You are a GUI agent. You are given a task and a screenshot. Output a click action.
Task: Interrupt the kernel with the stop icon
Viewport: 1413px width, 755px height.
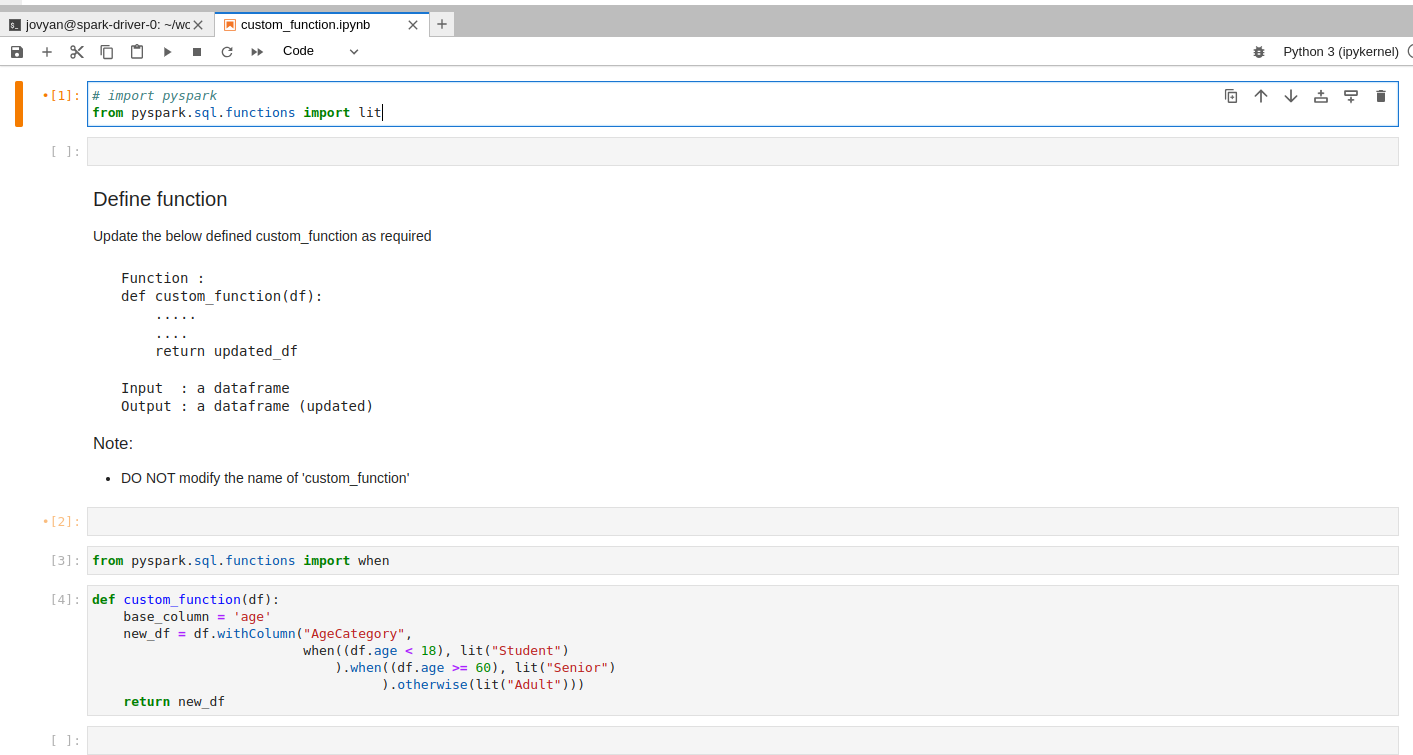click(x=197, y=52)
